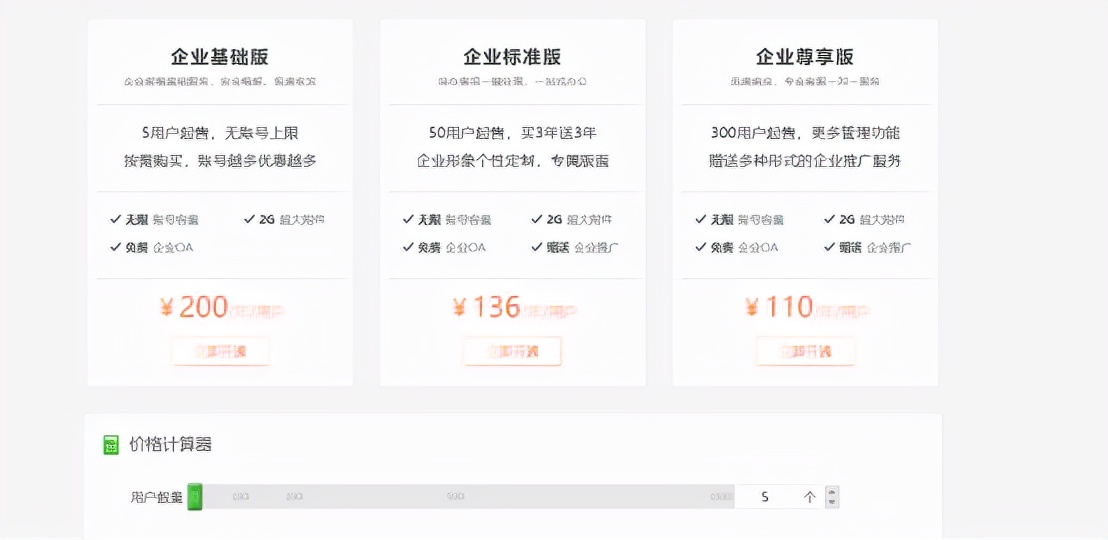Screen dimensions: 1108x540
Task: Decrease user count with the down arrow
Action: 832,502
